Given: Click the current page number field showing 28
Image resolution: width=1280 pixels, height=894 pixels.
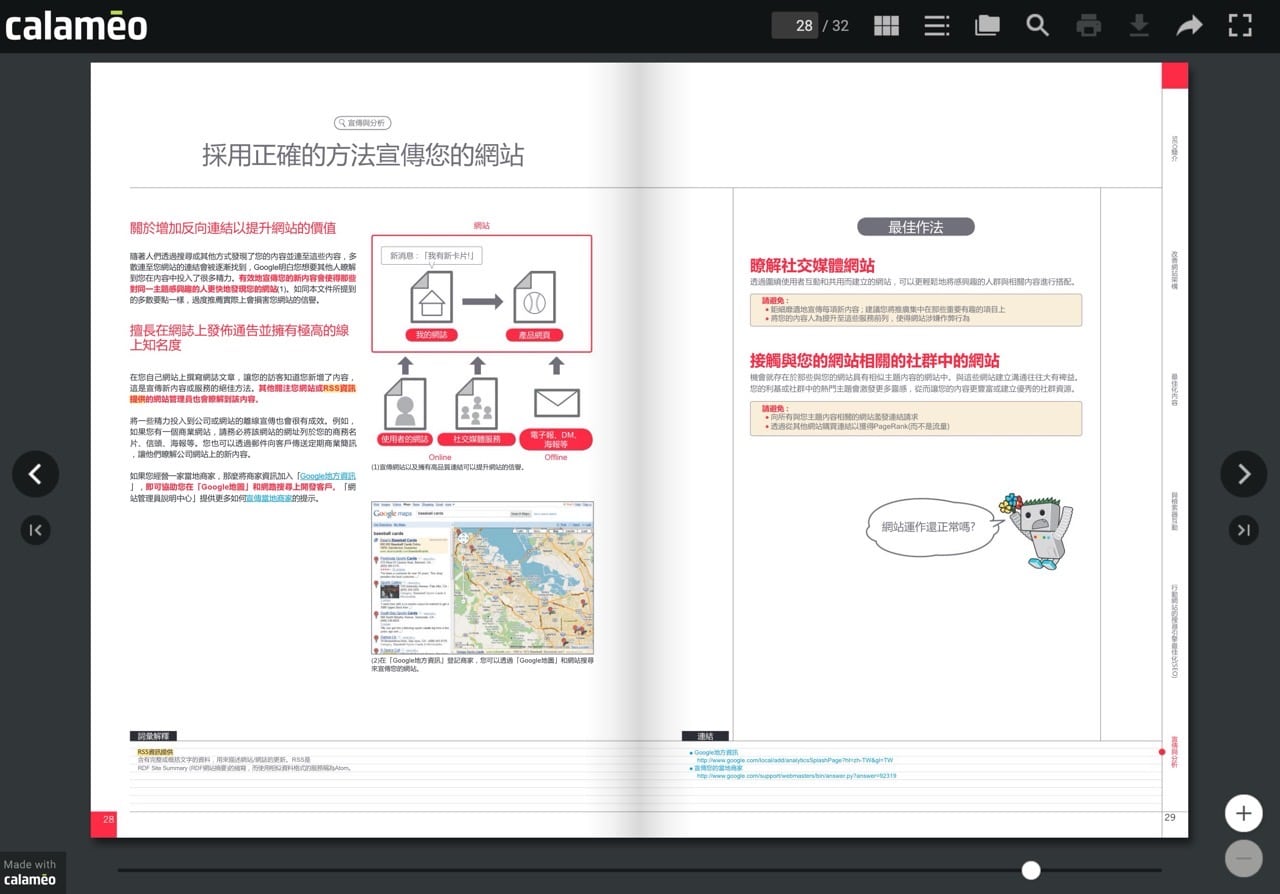Looking at the screenshot, I should 795,26.
